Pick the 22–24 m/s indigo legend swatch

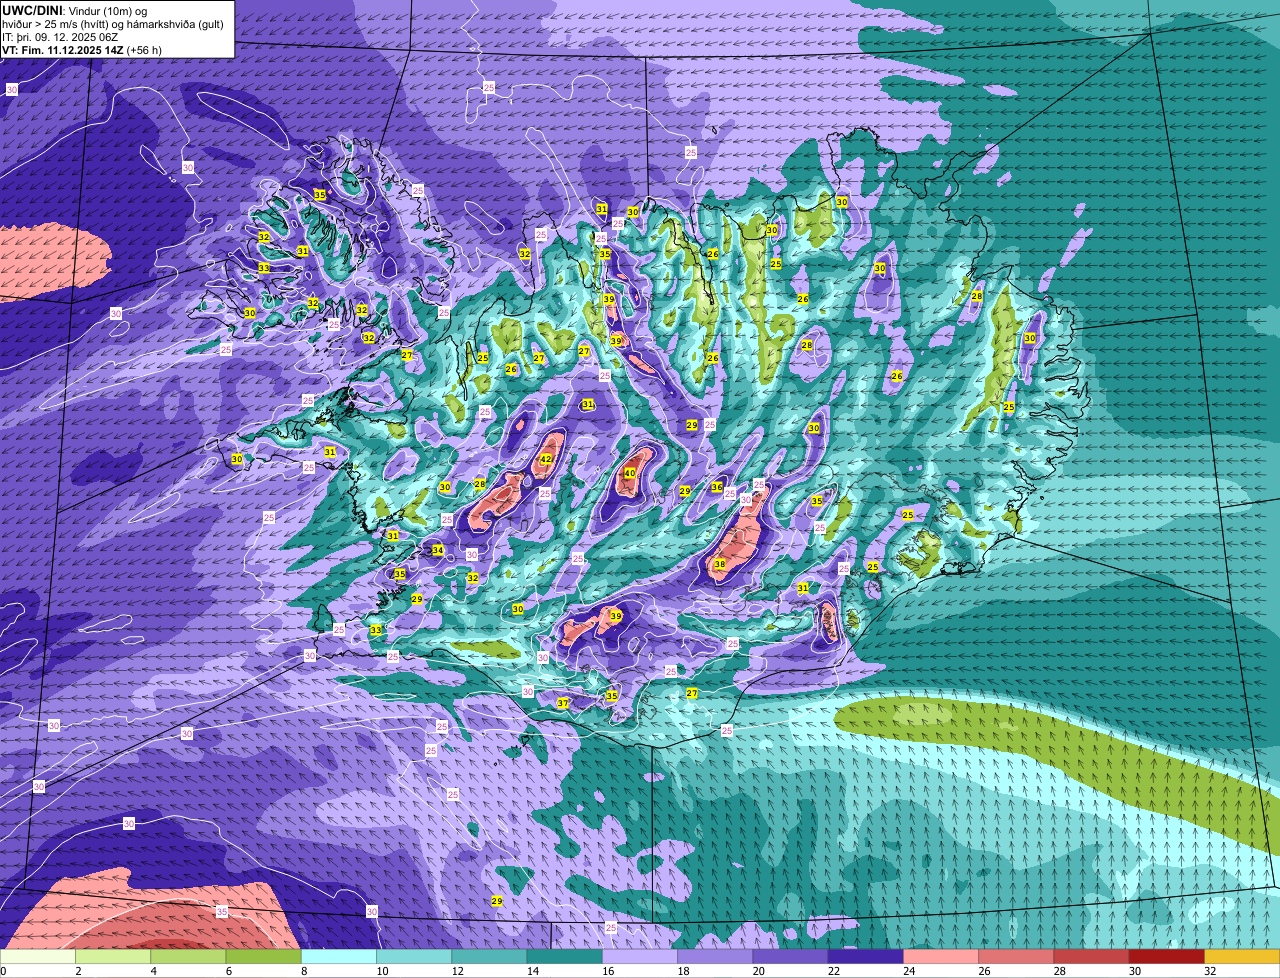pyautogui.click(x=866, y=956)
